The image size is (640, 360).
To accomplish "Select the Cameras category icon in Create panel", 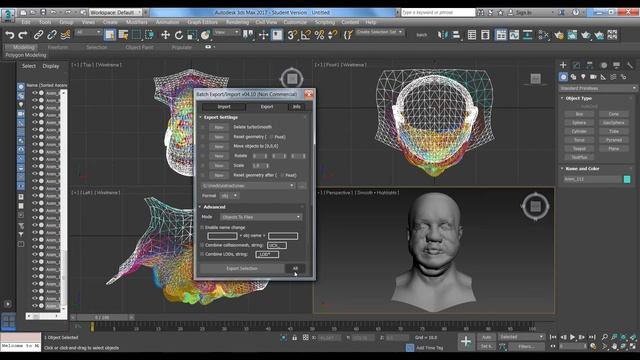I will 593,77.
